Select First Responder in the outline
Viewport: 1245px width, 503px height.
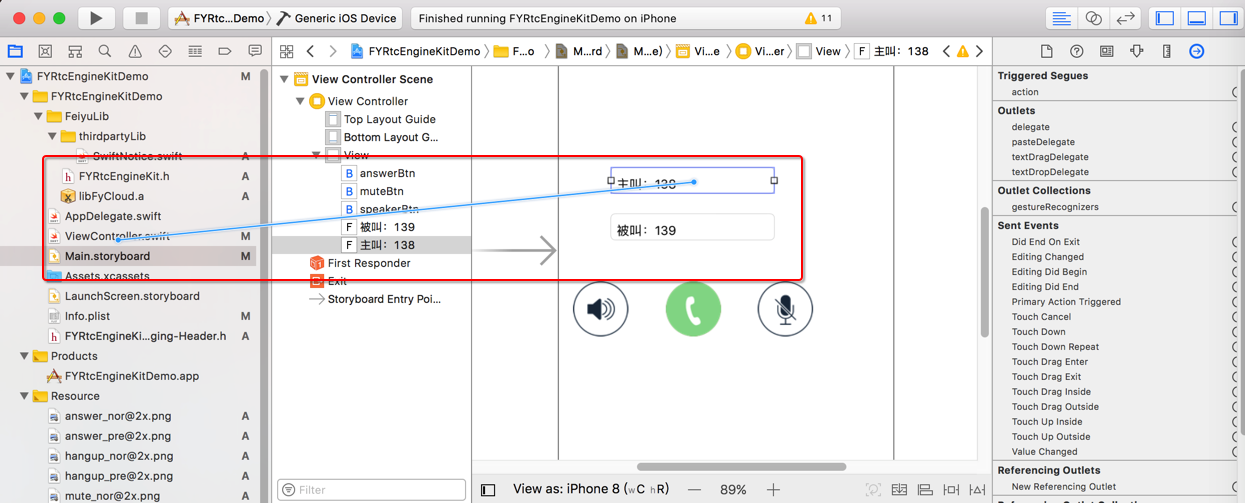[369, 263]
